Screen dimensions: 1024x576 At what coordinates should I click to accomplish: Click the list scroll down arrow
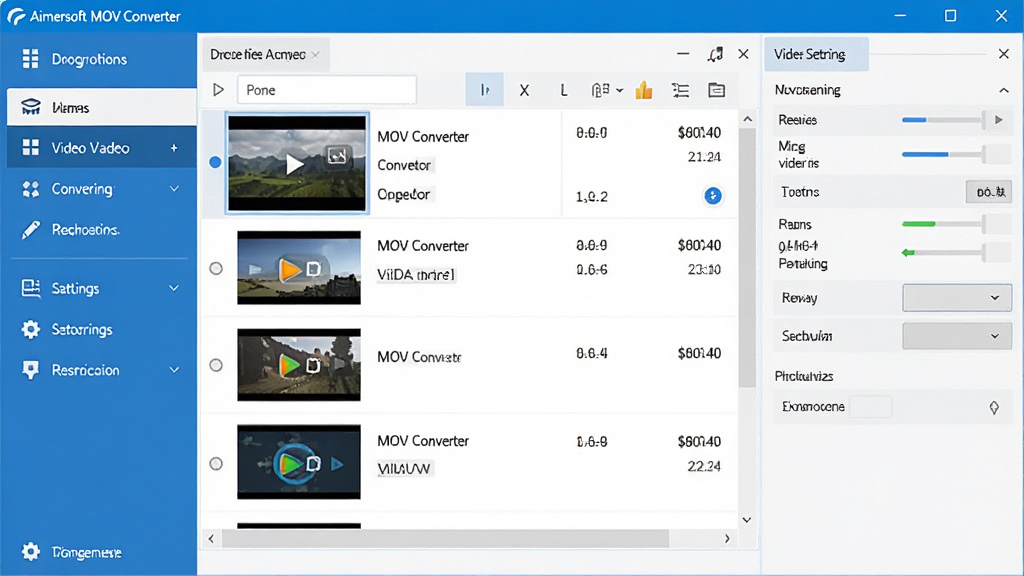[x=747, y=520]
